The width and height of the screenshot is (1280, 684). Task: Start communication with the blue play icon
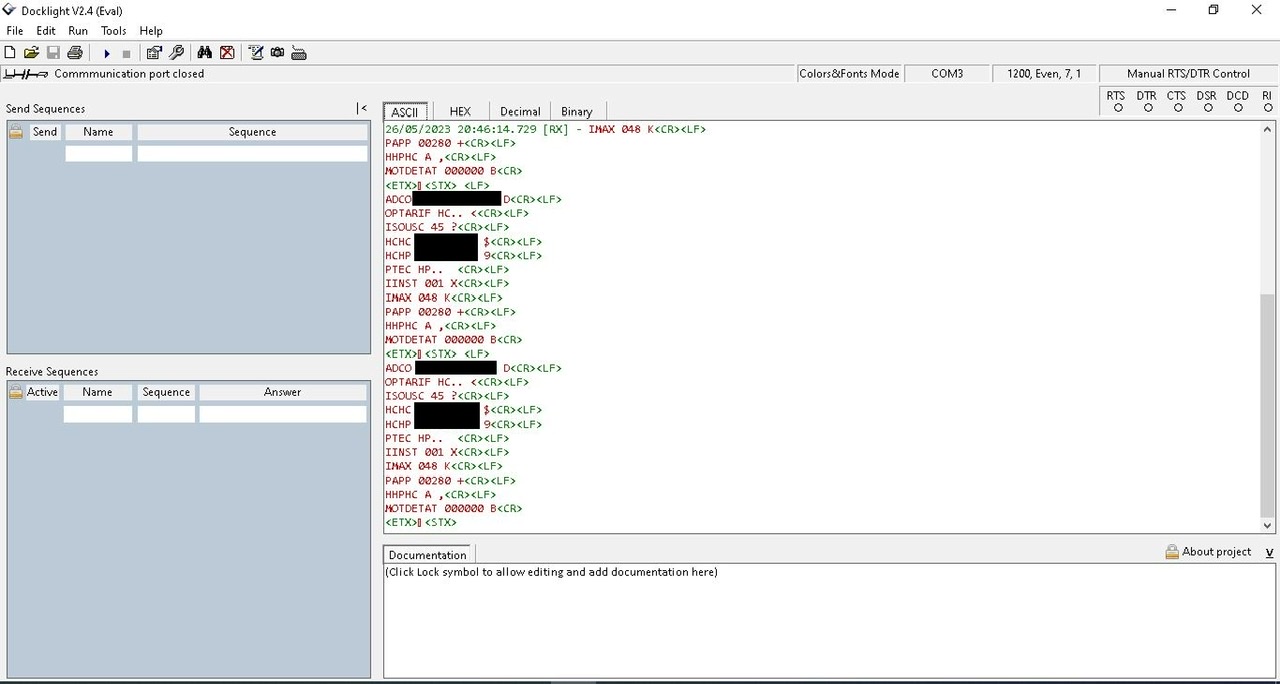(x=107, y=53)
